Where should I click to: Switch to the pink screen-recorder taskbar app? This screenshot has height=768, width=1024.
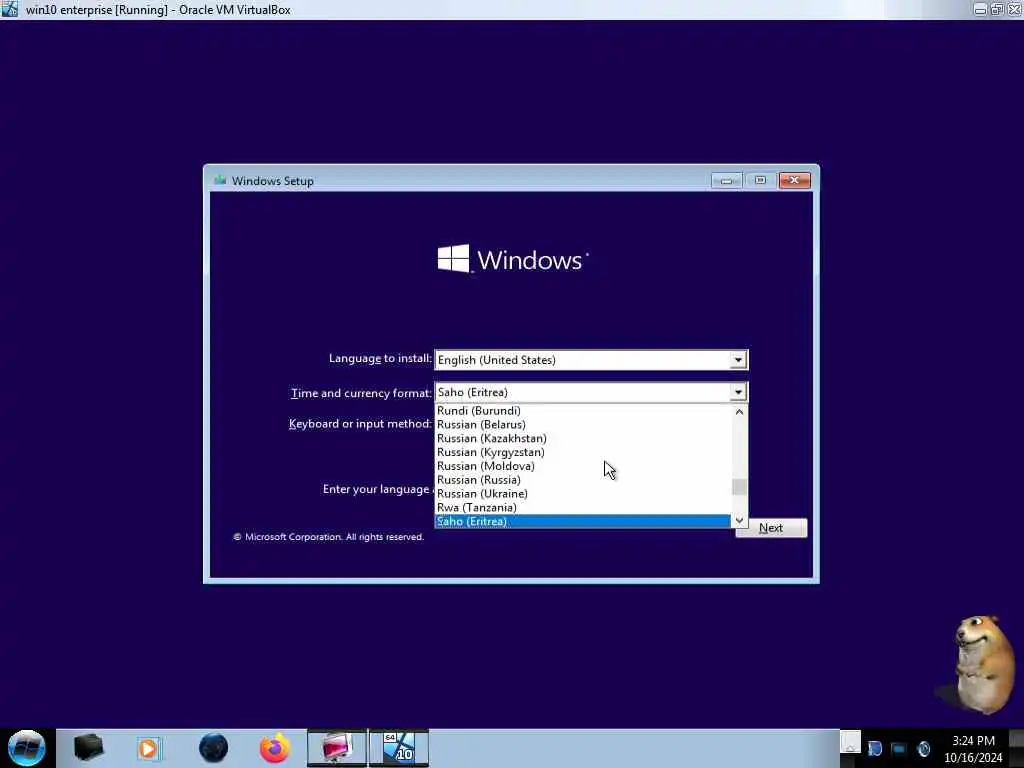pos(337,748)
